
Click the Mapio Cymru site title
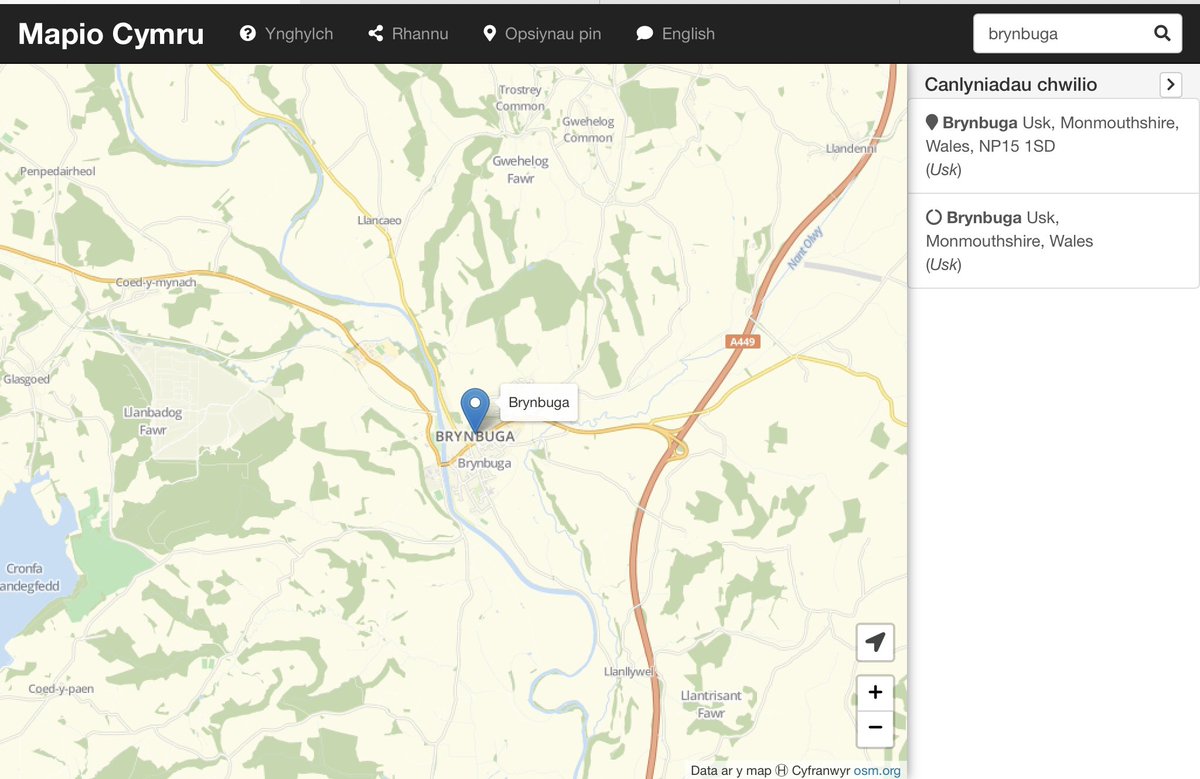111,34
